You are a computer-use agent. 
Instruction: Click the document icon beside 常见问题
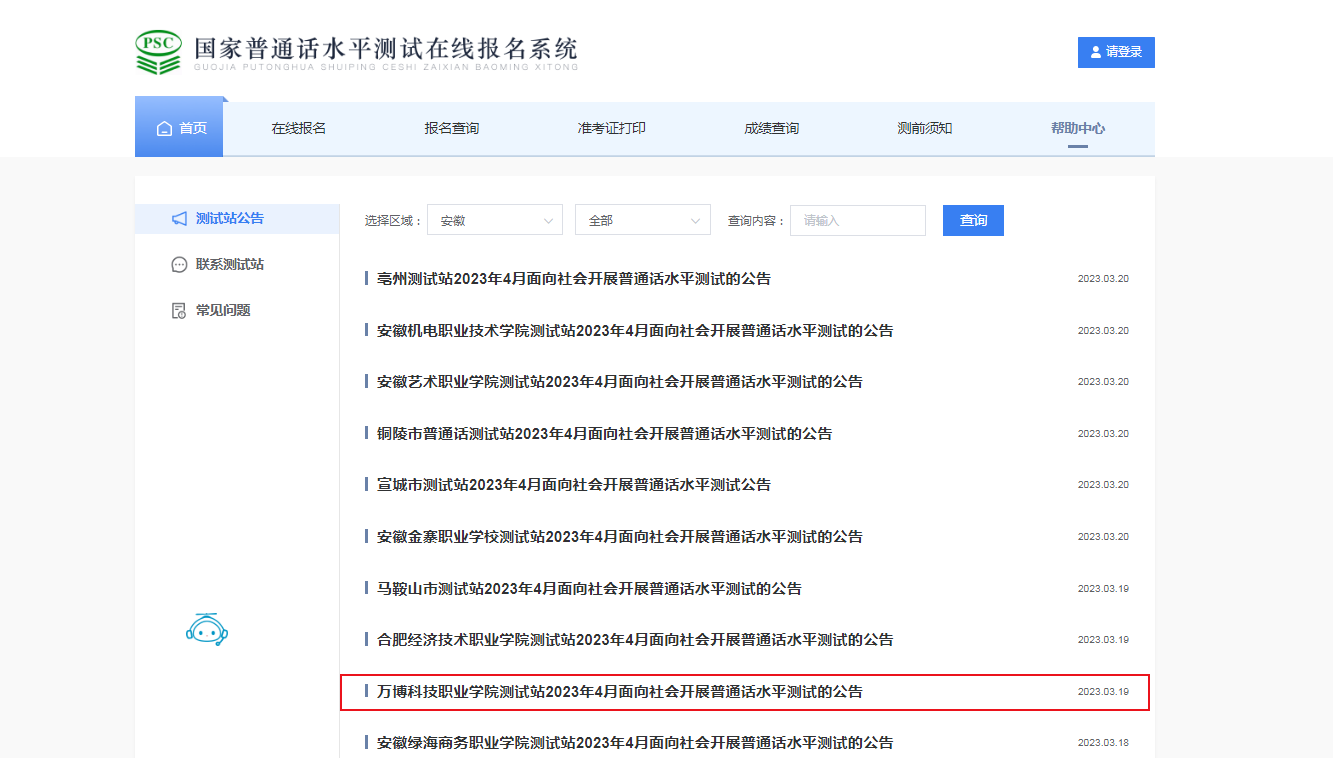click(x=179, y=311)
